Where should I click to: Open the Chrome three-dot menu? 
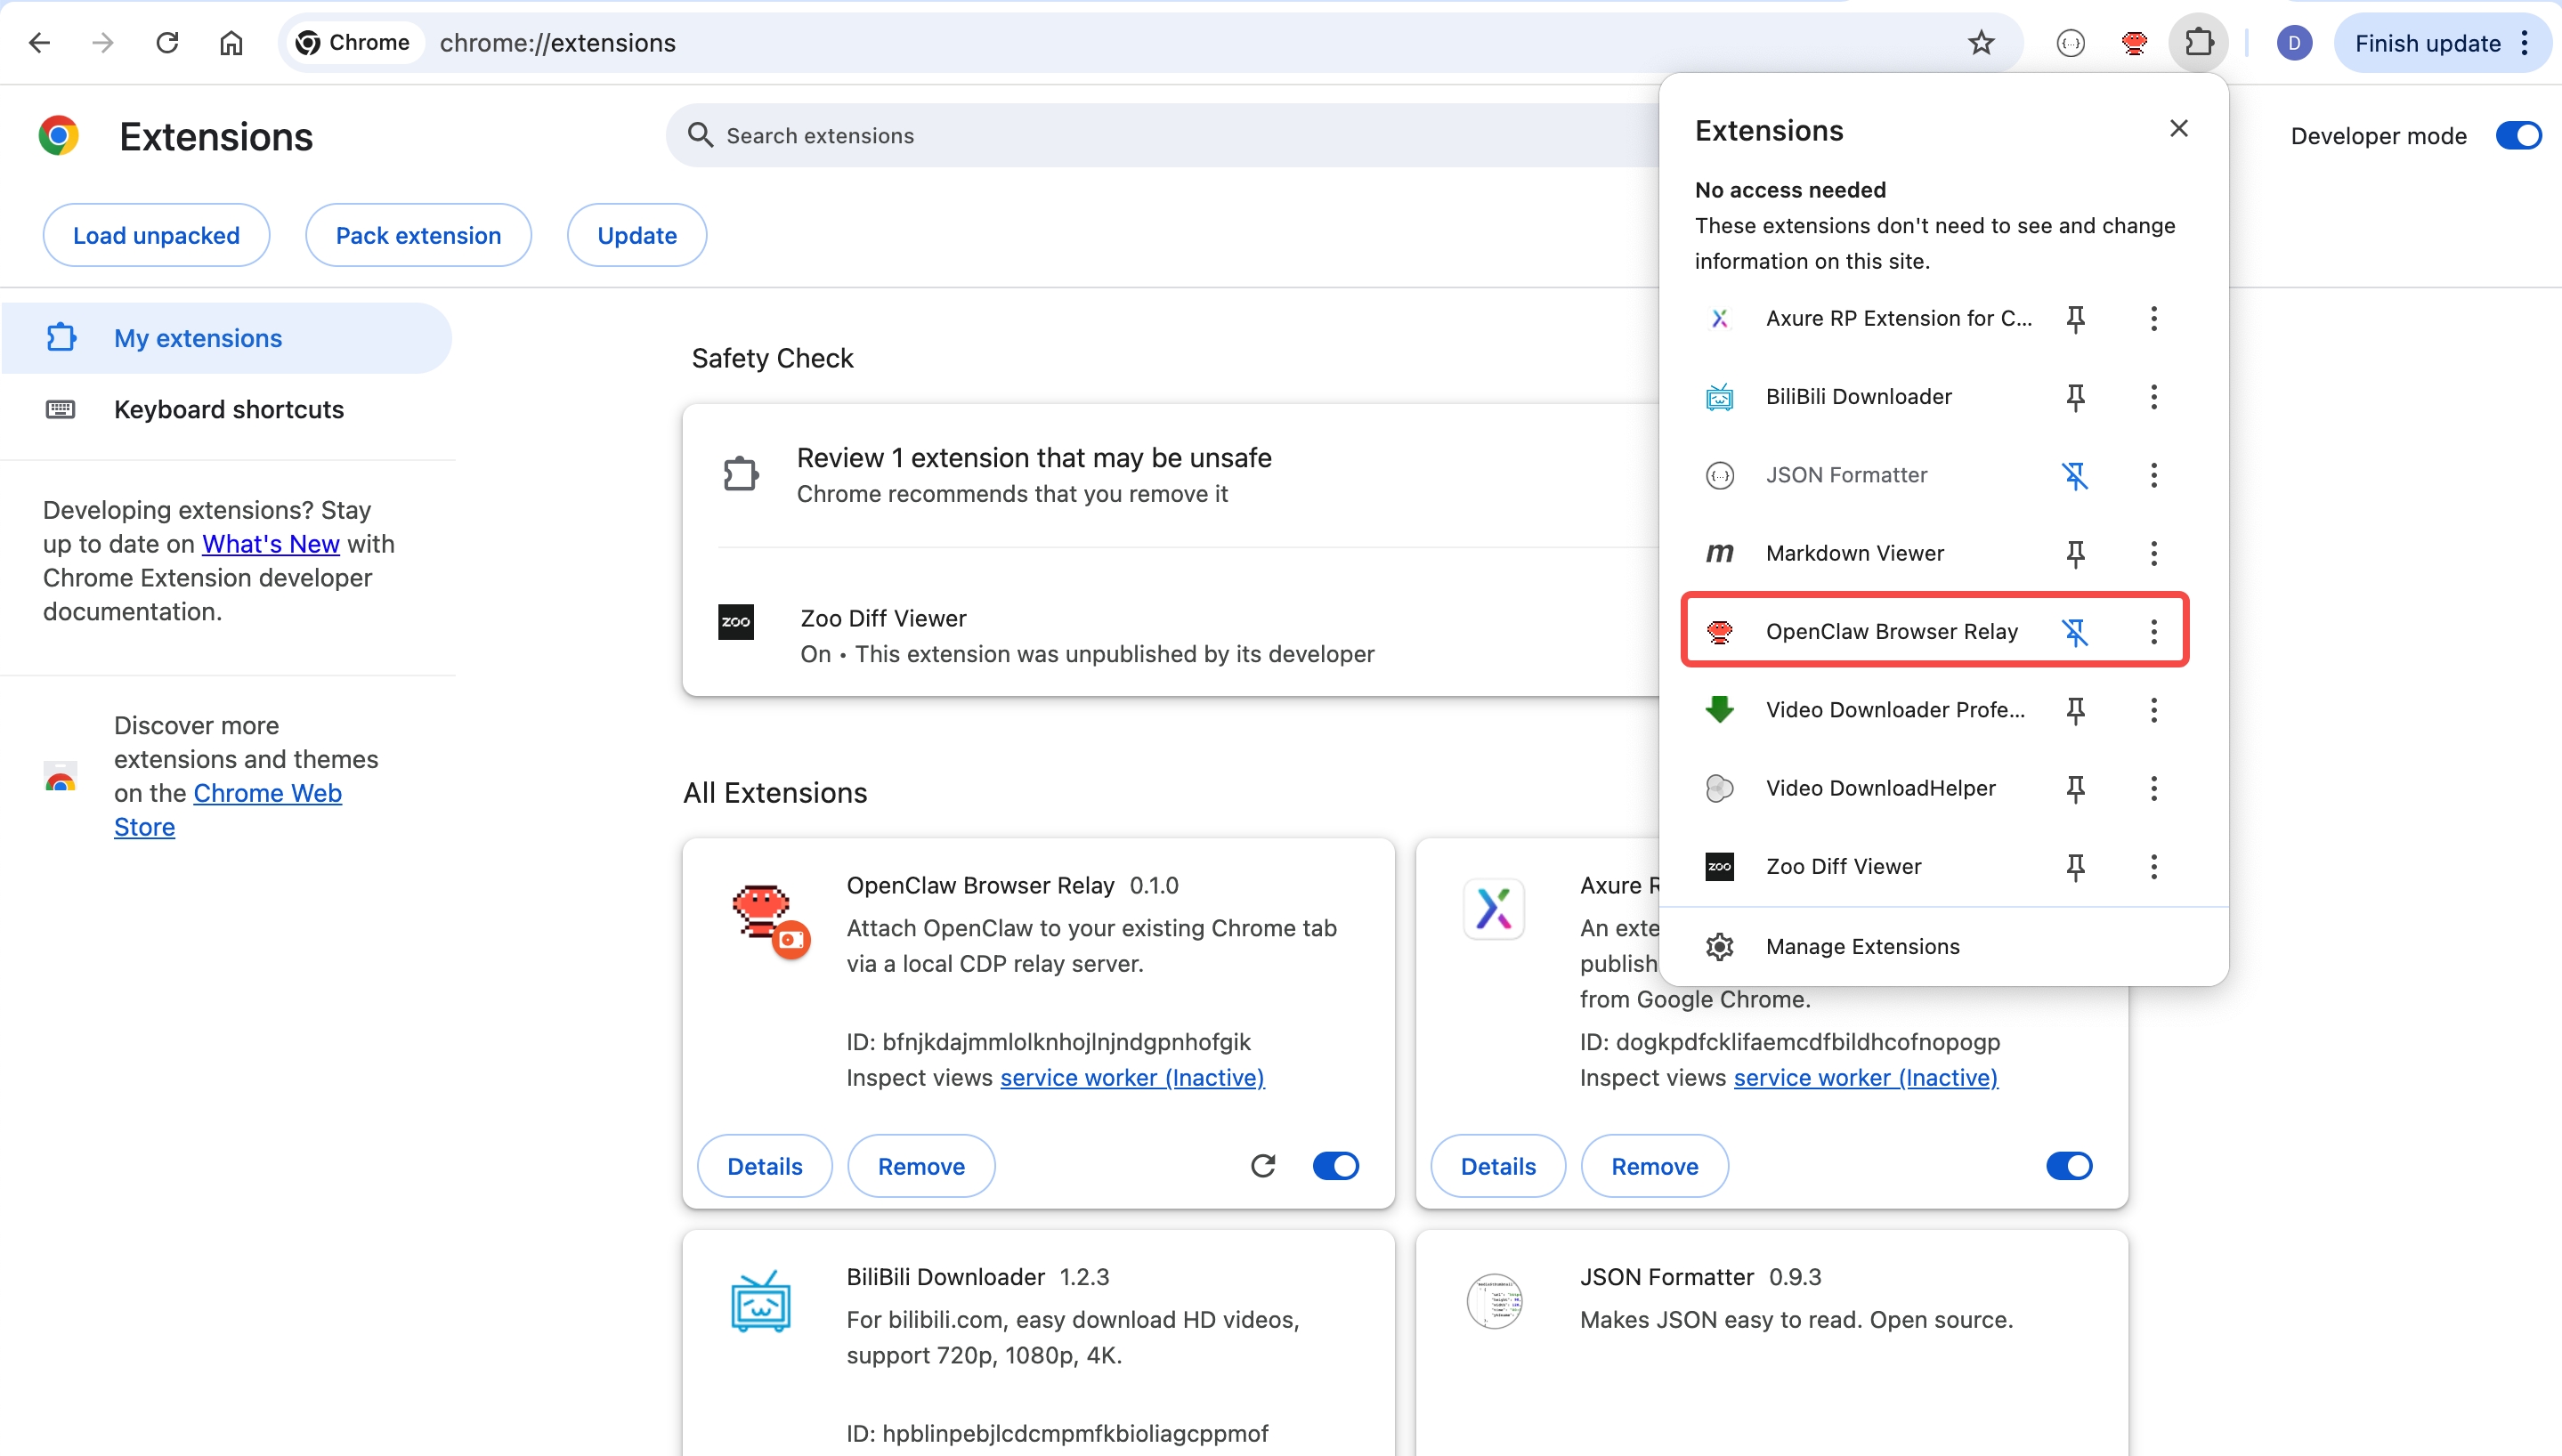click(x=2525, y=43)
